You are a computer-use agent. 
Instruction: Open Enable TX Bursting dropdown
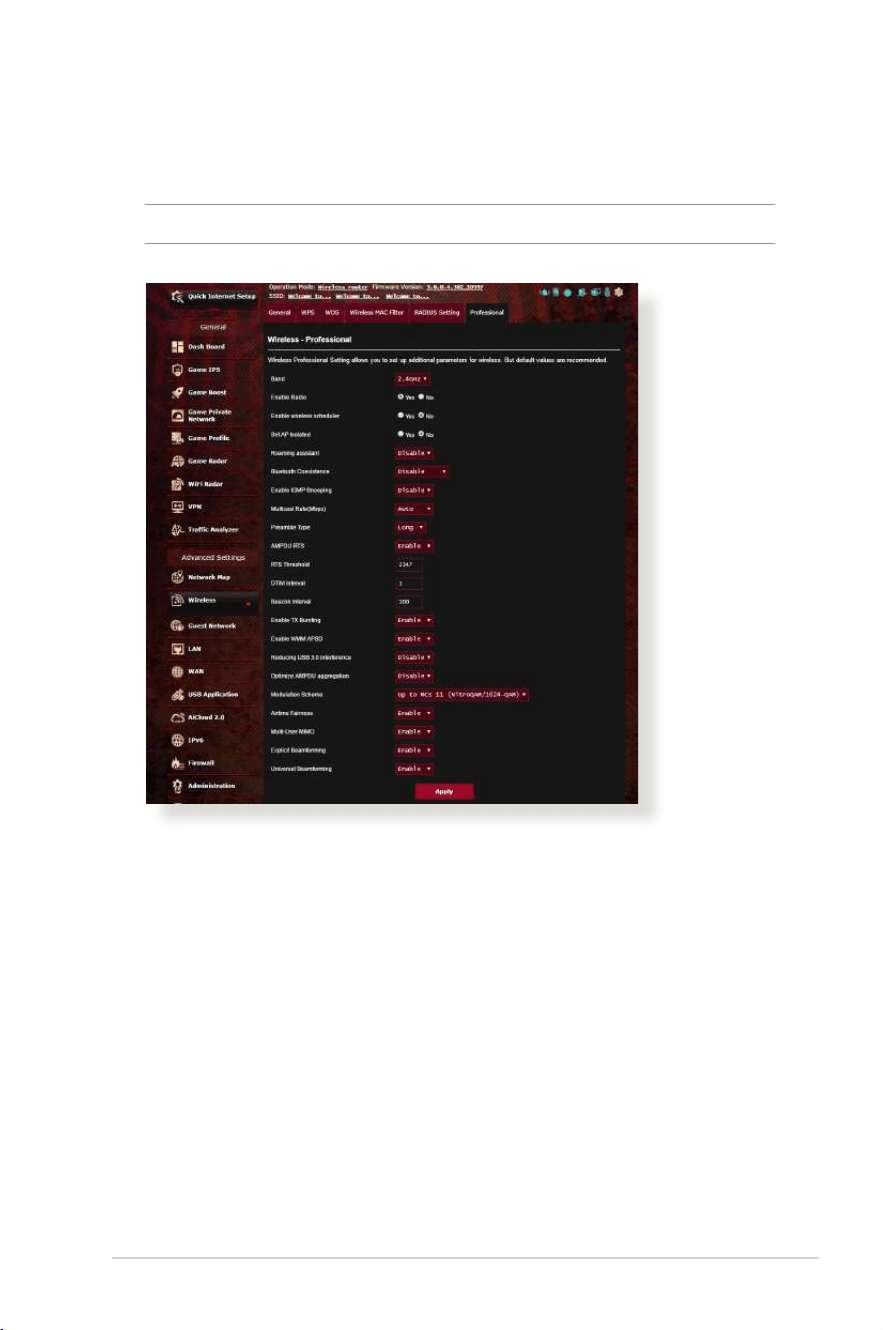pyautogui.click(x=415, y=620)
